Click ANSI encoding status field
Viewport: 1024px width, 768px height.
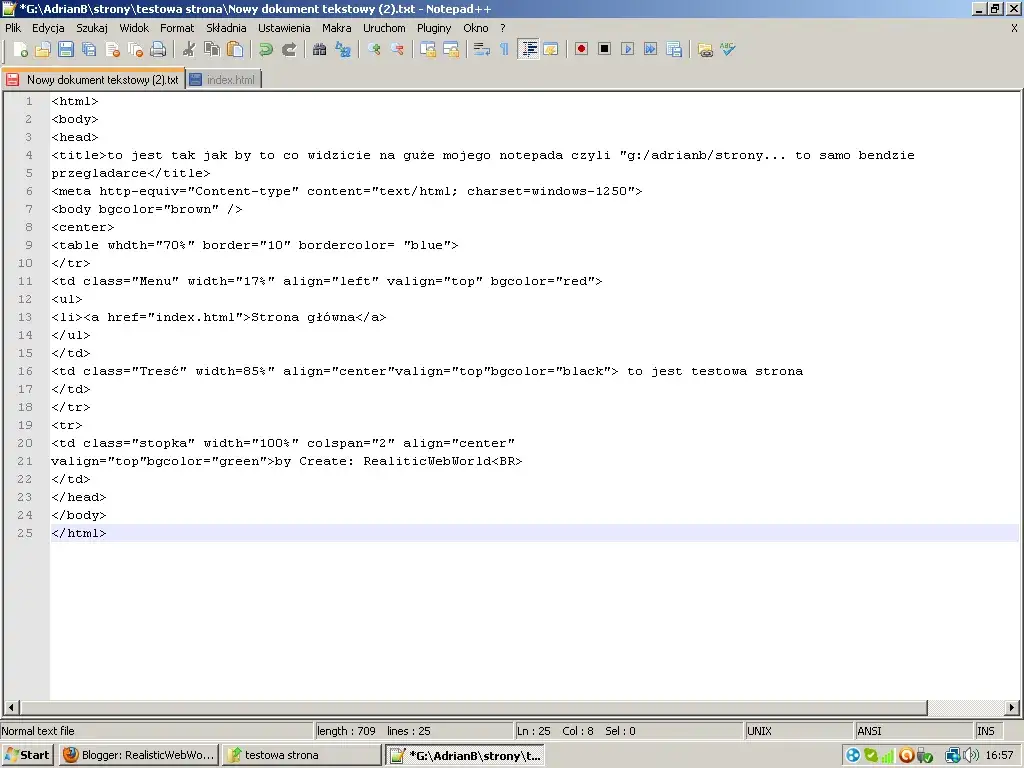pos(914,731)
